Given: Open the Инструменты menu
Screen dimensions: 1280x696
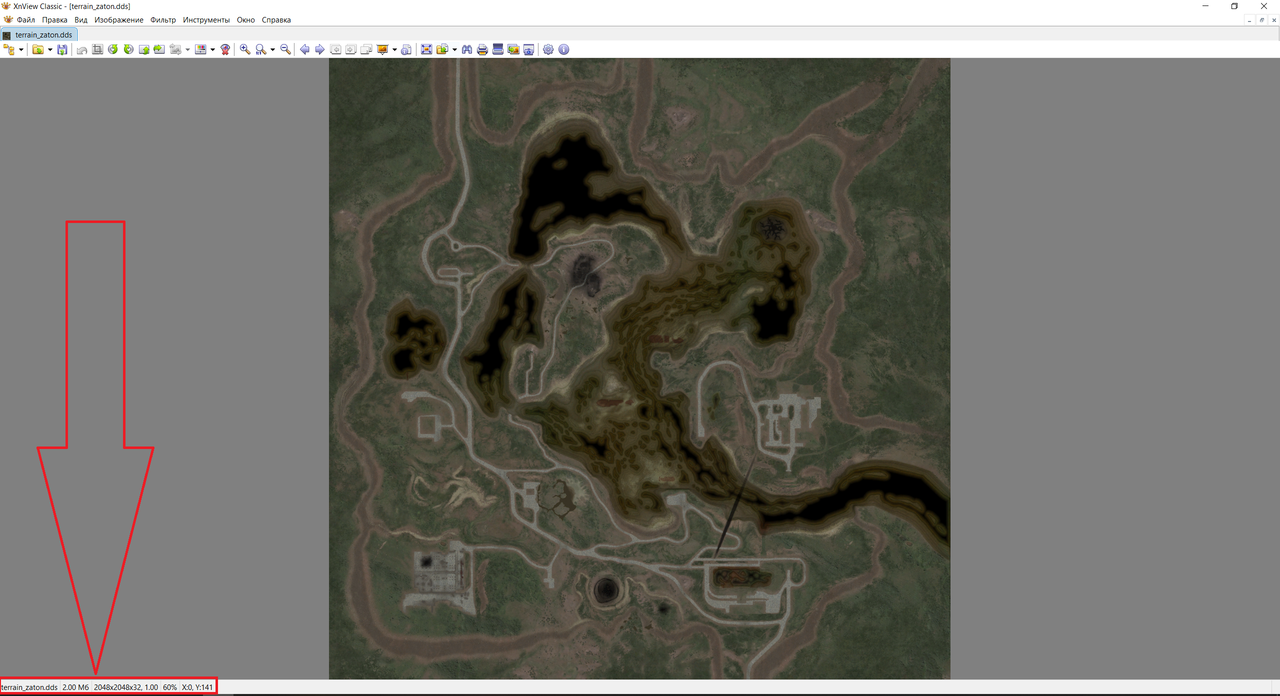Looking at the screenshot, I should 206,20.
